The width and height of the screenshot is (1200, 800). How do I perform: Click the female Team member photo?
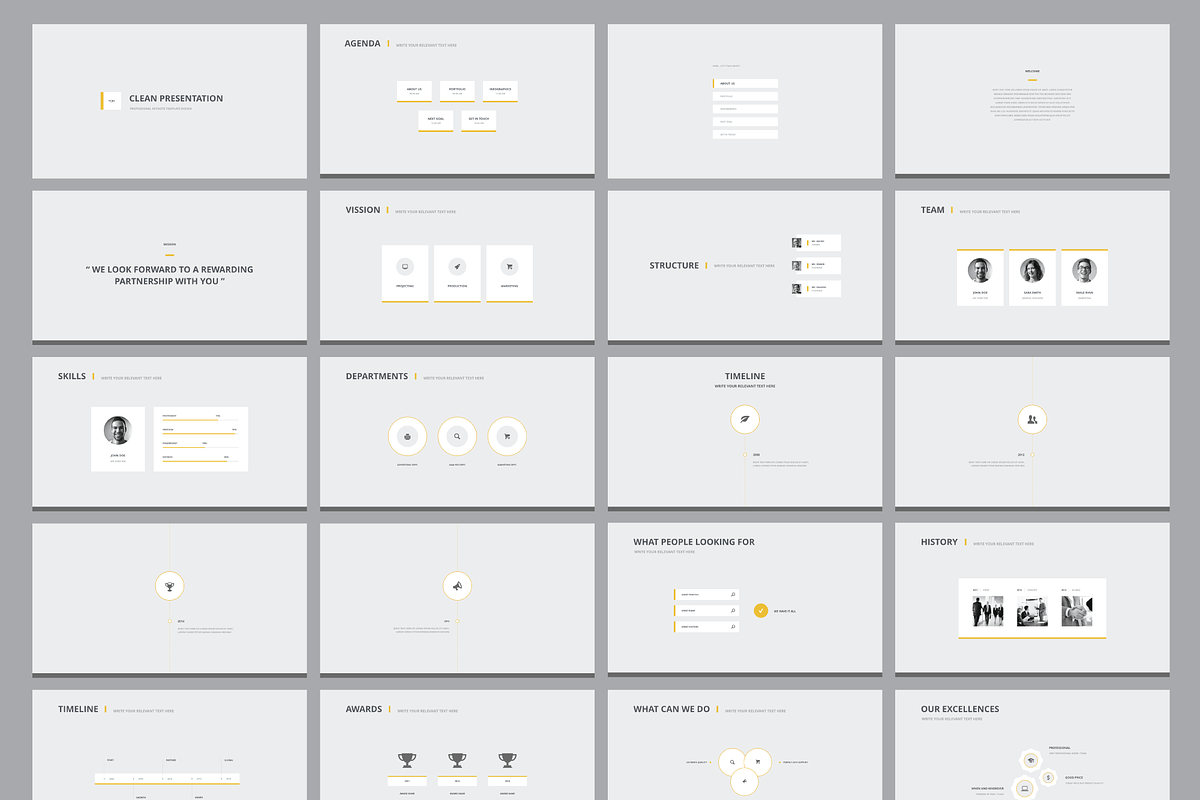coord(1032,270)
